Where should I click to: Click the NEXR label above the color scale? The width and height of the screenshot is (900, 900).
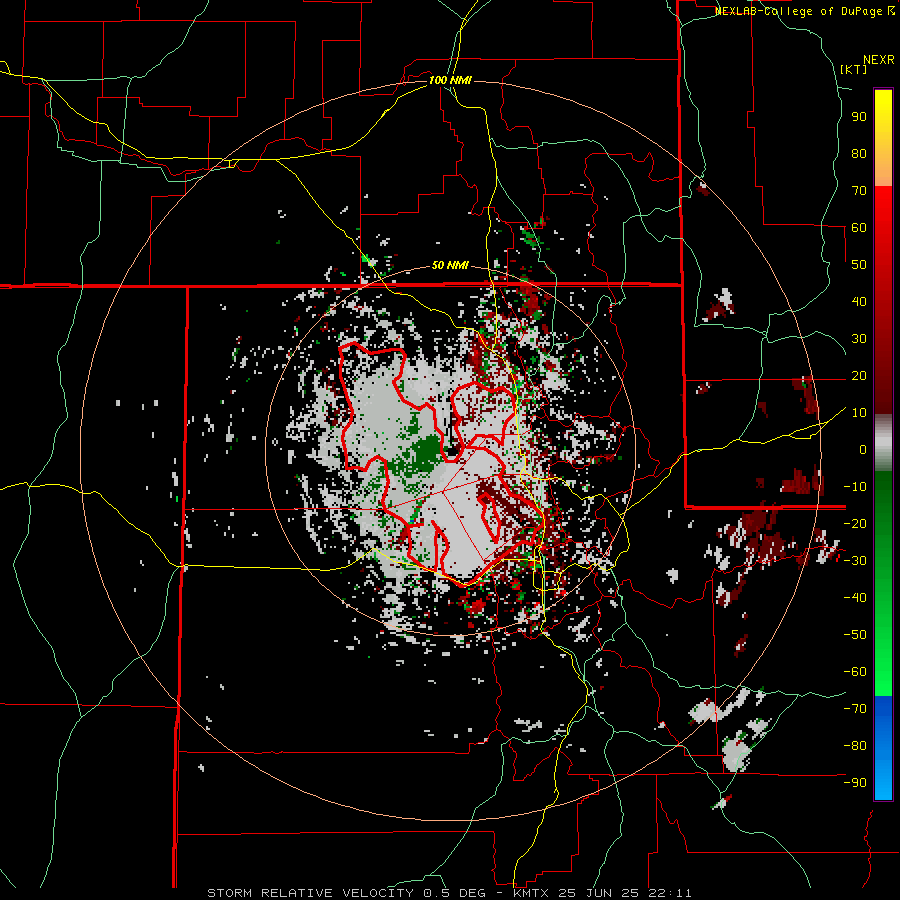pos(878,60)
